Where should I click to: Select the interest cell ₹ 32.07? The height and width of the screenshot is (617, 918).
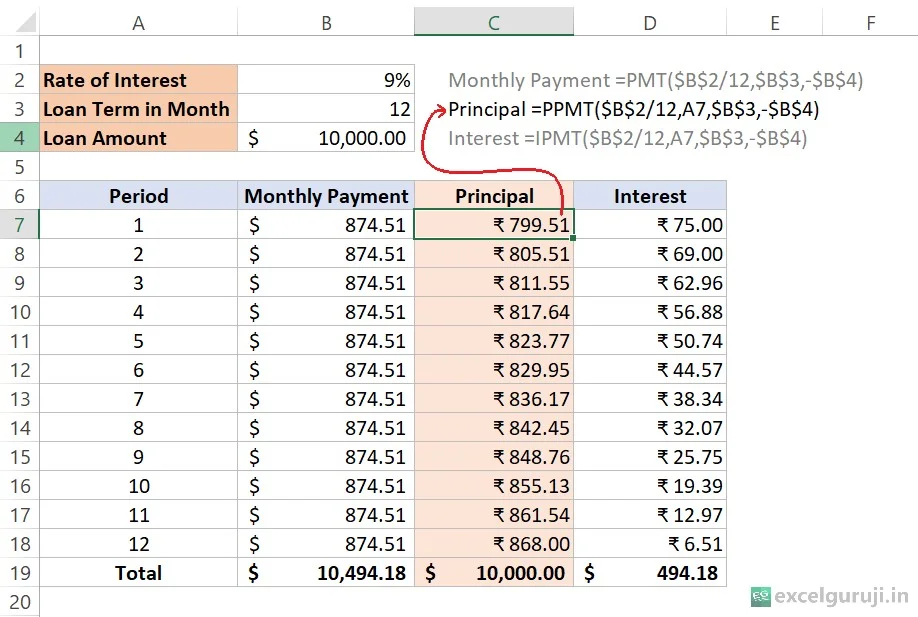[650, 427]
